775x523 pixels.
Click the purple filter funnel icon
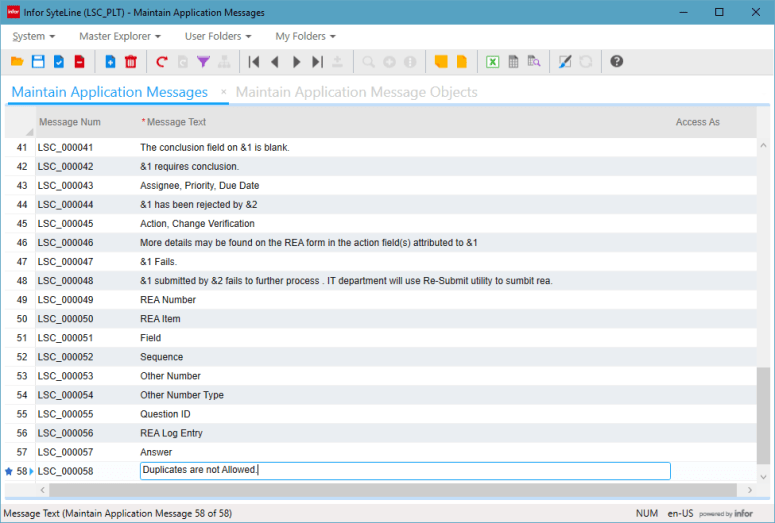pos(203,62)
